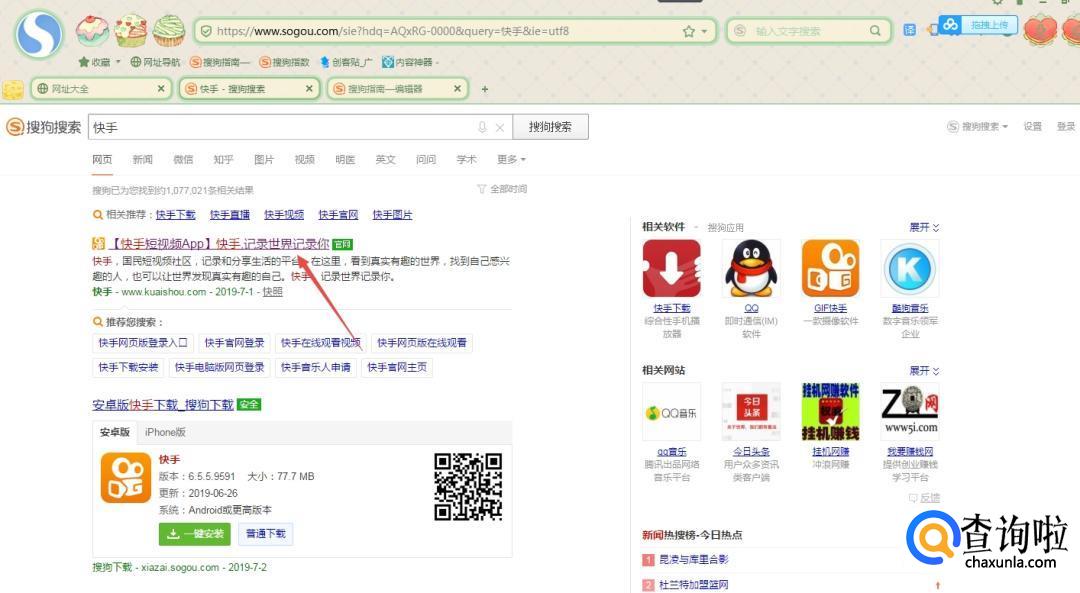Screen dimensions: 1080x593
Task: Click the QQ音乐 website thumbnail
Action: pyautogui.click(x=672, y=412)
